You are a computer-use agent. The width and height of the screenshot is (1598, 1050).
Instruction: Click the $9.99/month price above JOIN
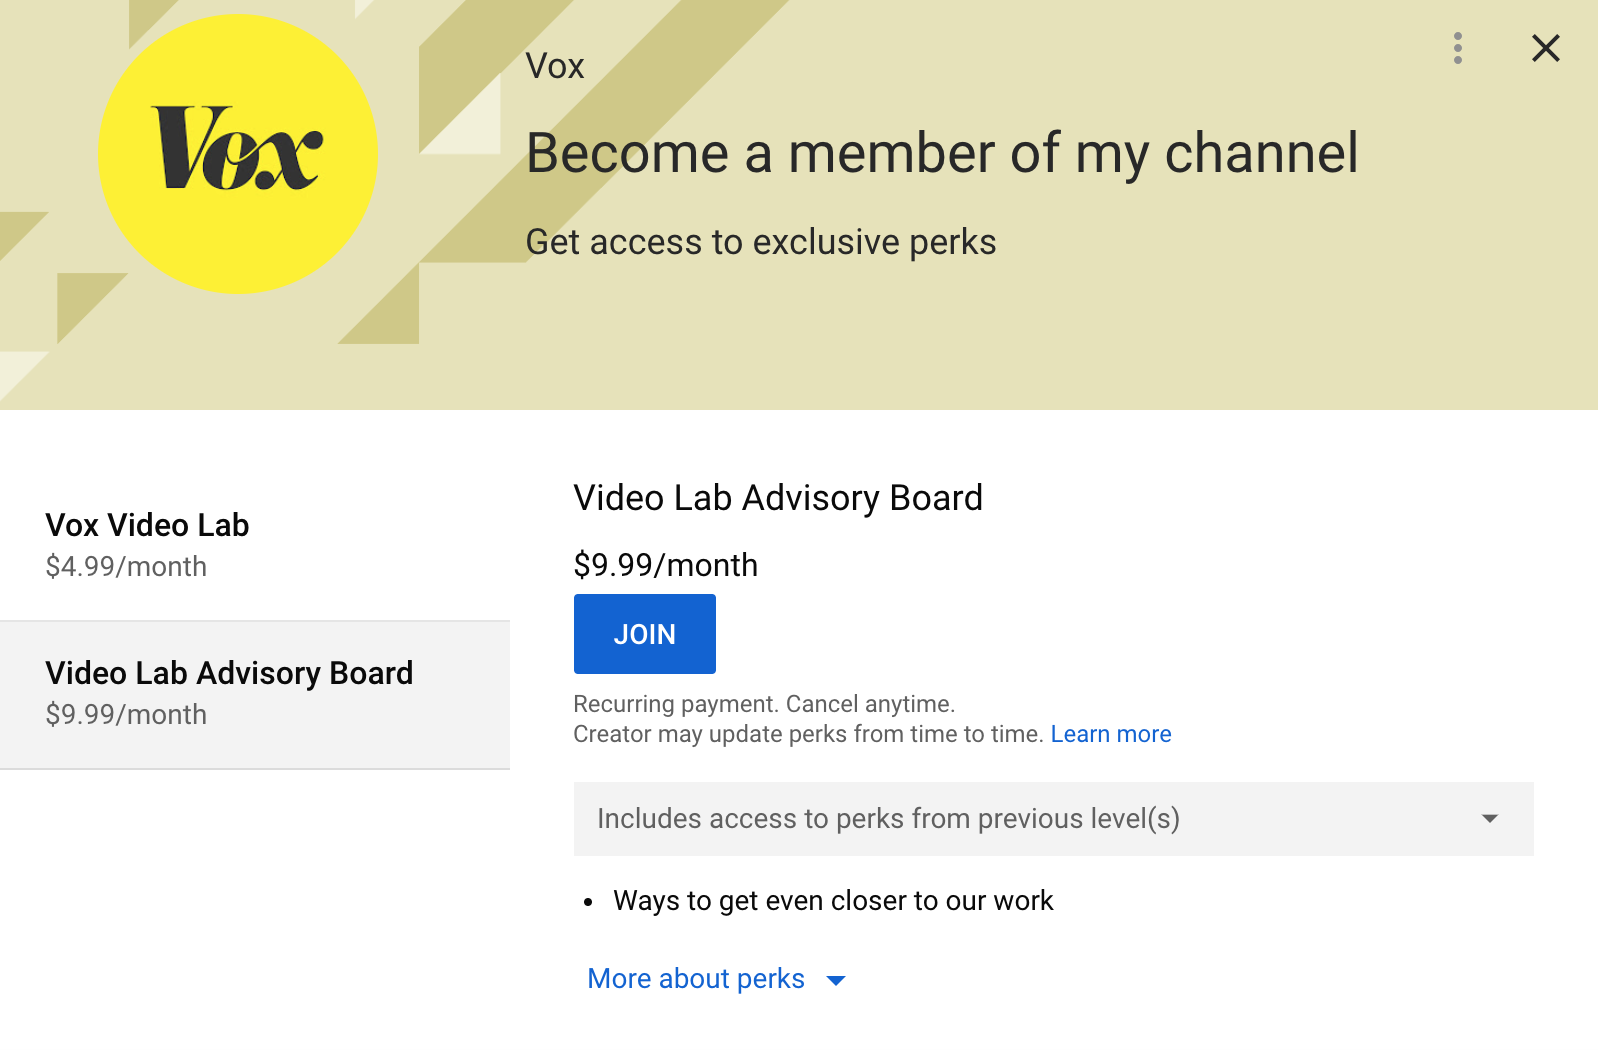[666, 565]
